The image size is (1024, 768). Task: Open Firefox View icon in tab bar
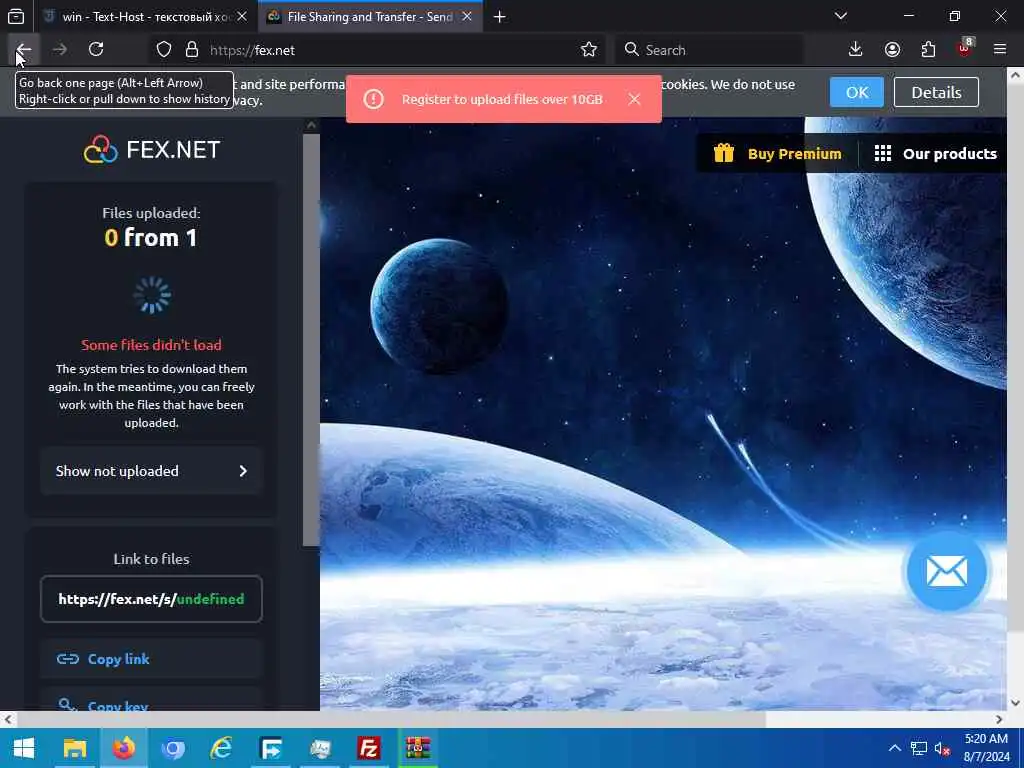16,16
